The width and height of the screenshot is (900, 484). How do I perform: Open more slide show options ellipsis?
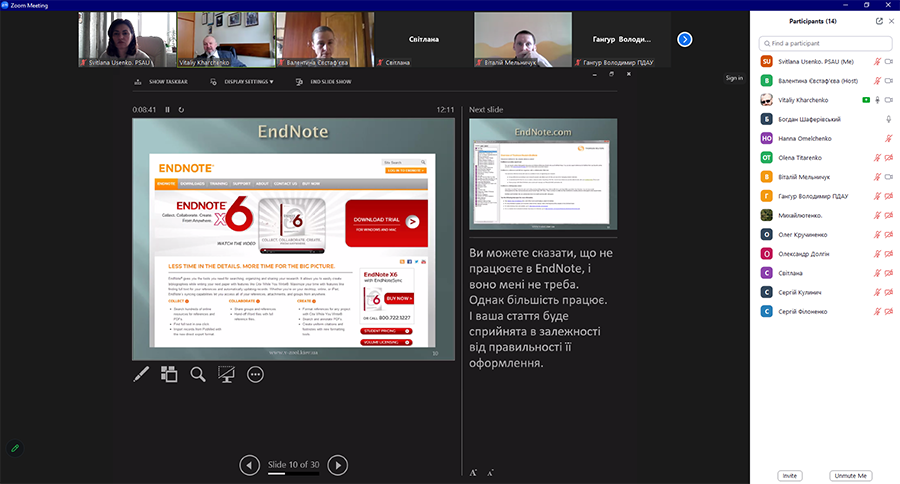click(x=255, y=374)
